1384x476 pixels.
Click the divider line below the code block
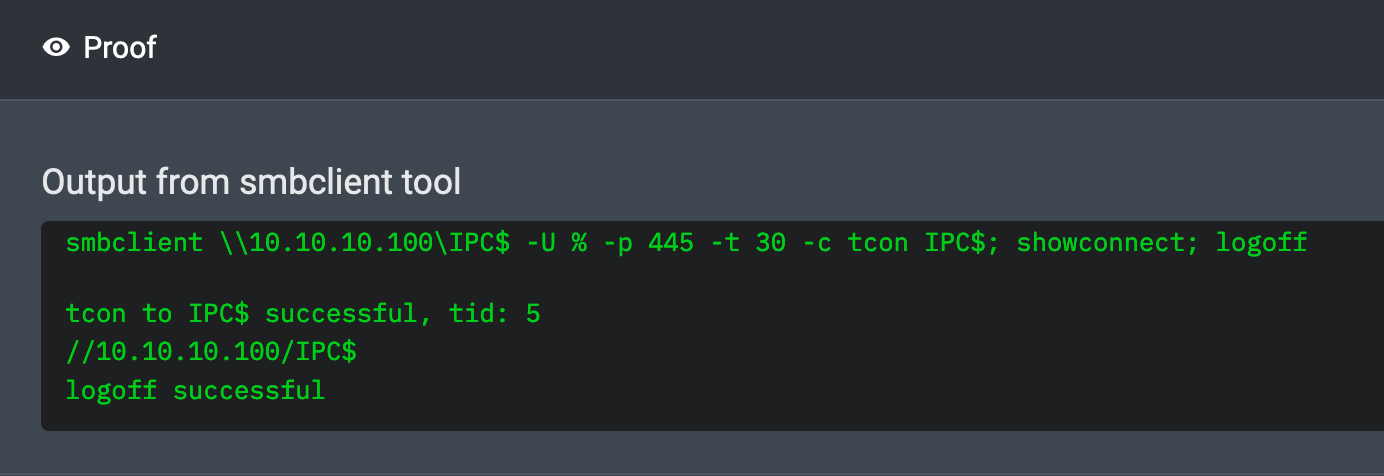(x=692, y=473)
